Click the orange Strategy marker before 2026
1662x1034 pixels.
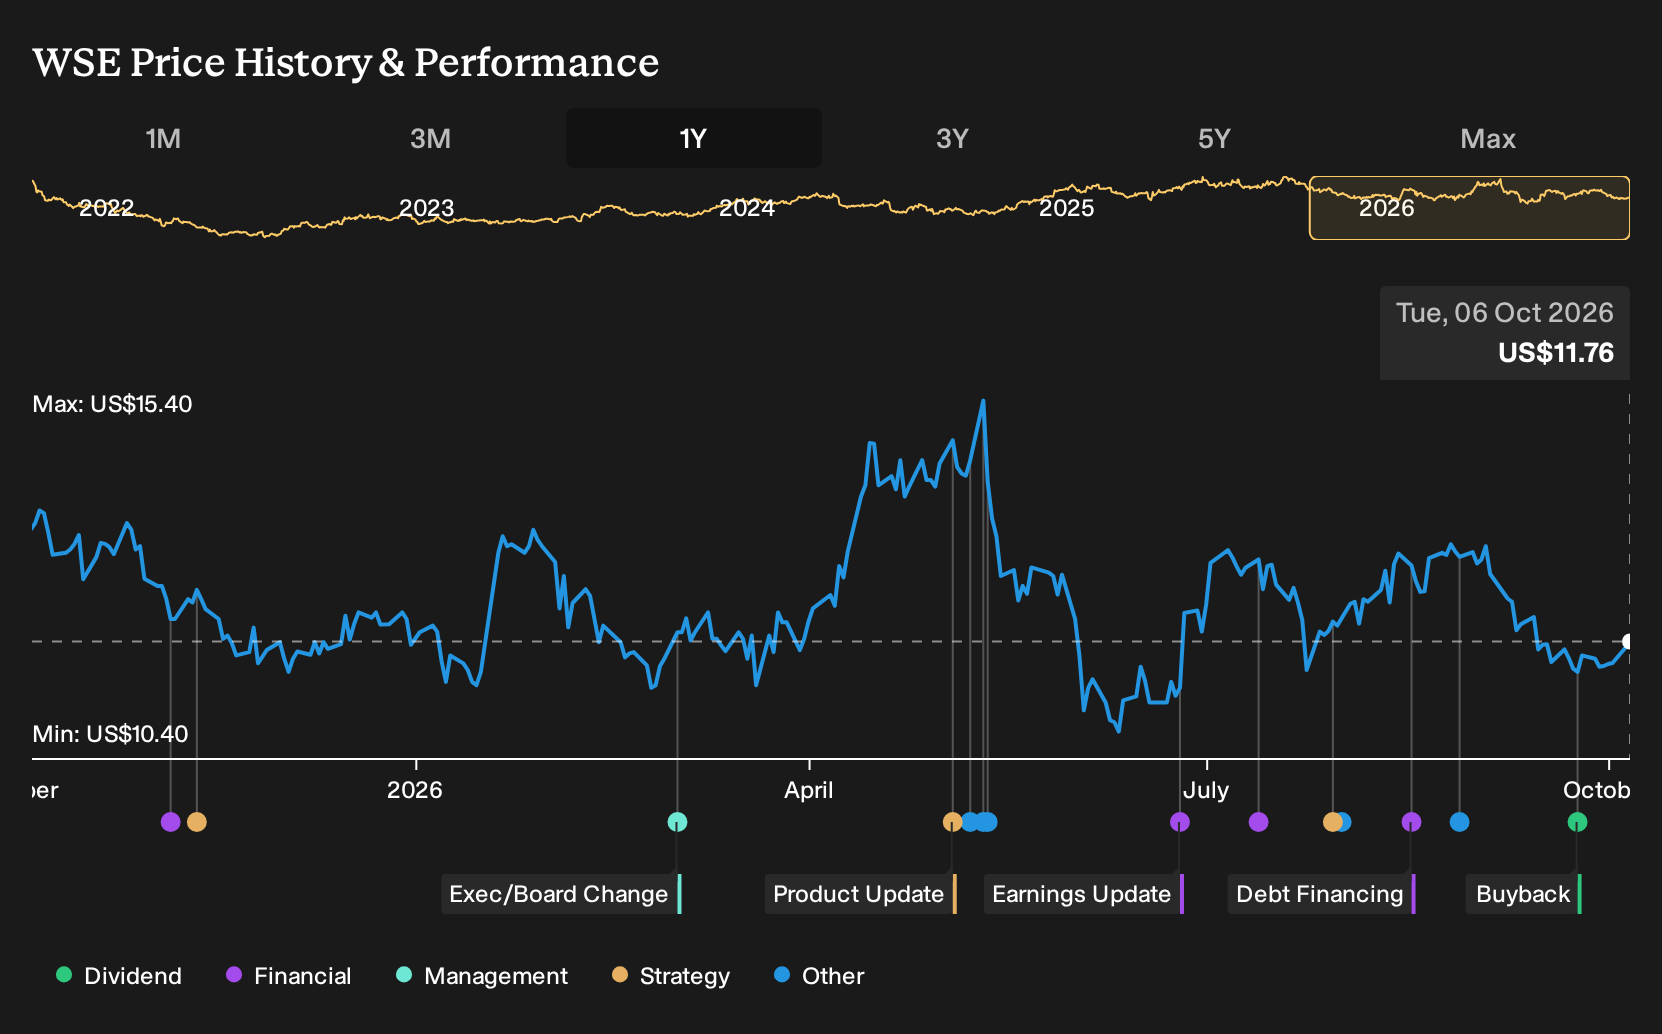tap(197, 822)
